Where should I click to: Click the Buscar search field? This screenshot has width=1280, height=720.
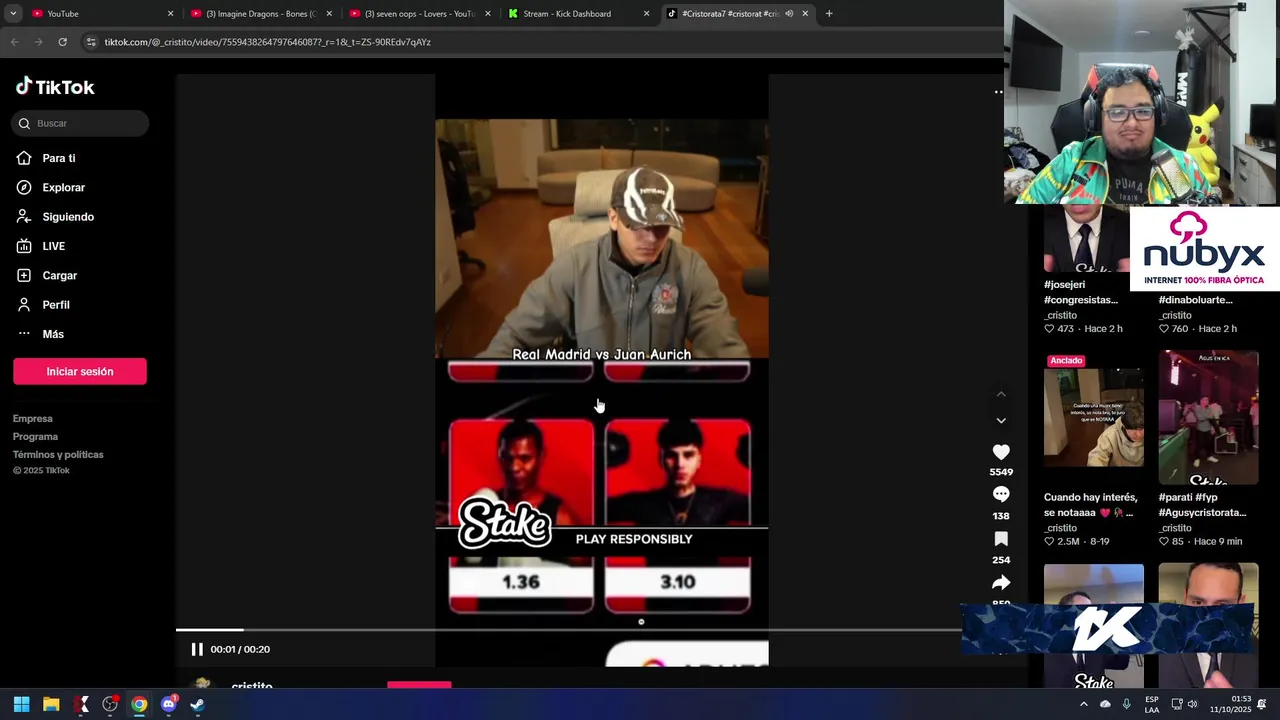tap(80, 123)
